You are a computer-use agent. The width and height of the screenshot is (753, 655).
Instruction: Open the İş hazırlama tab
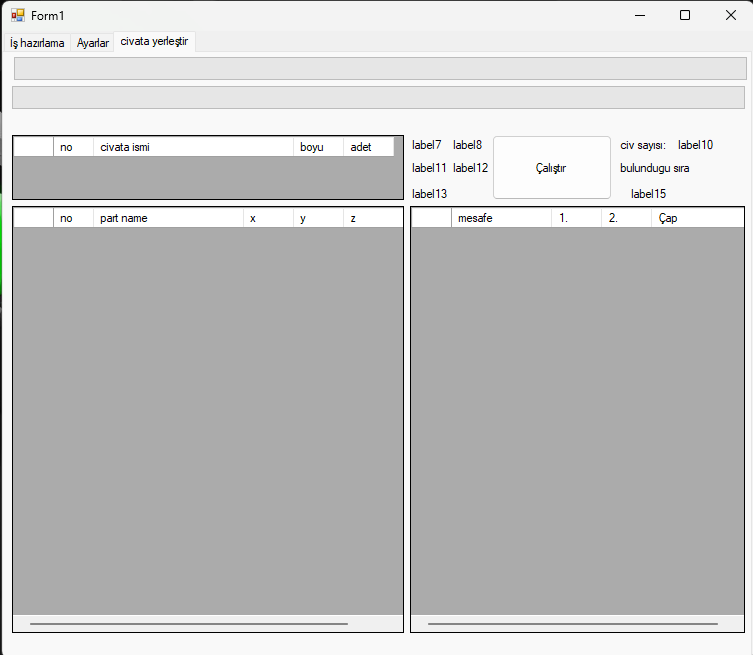click(37, 43)
